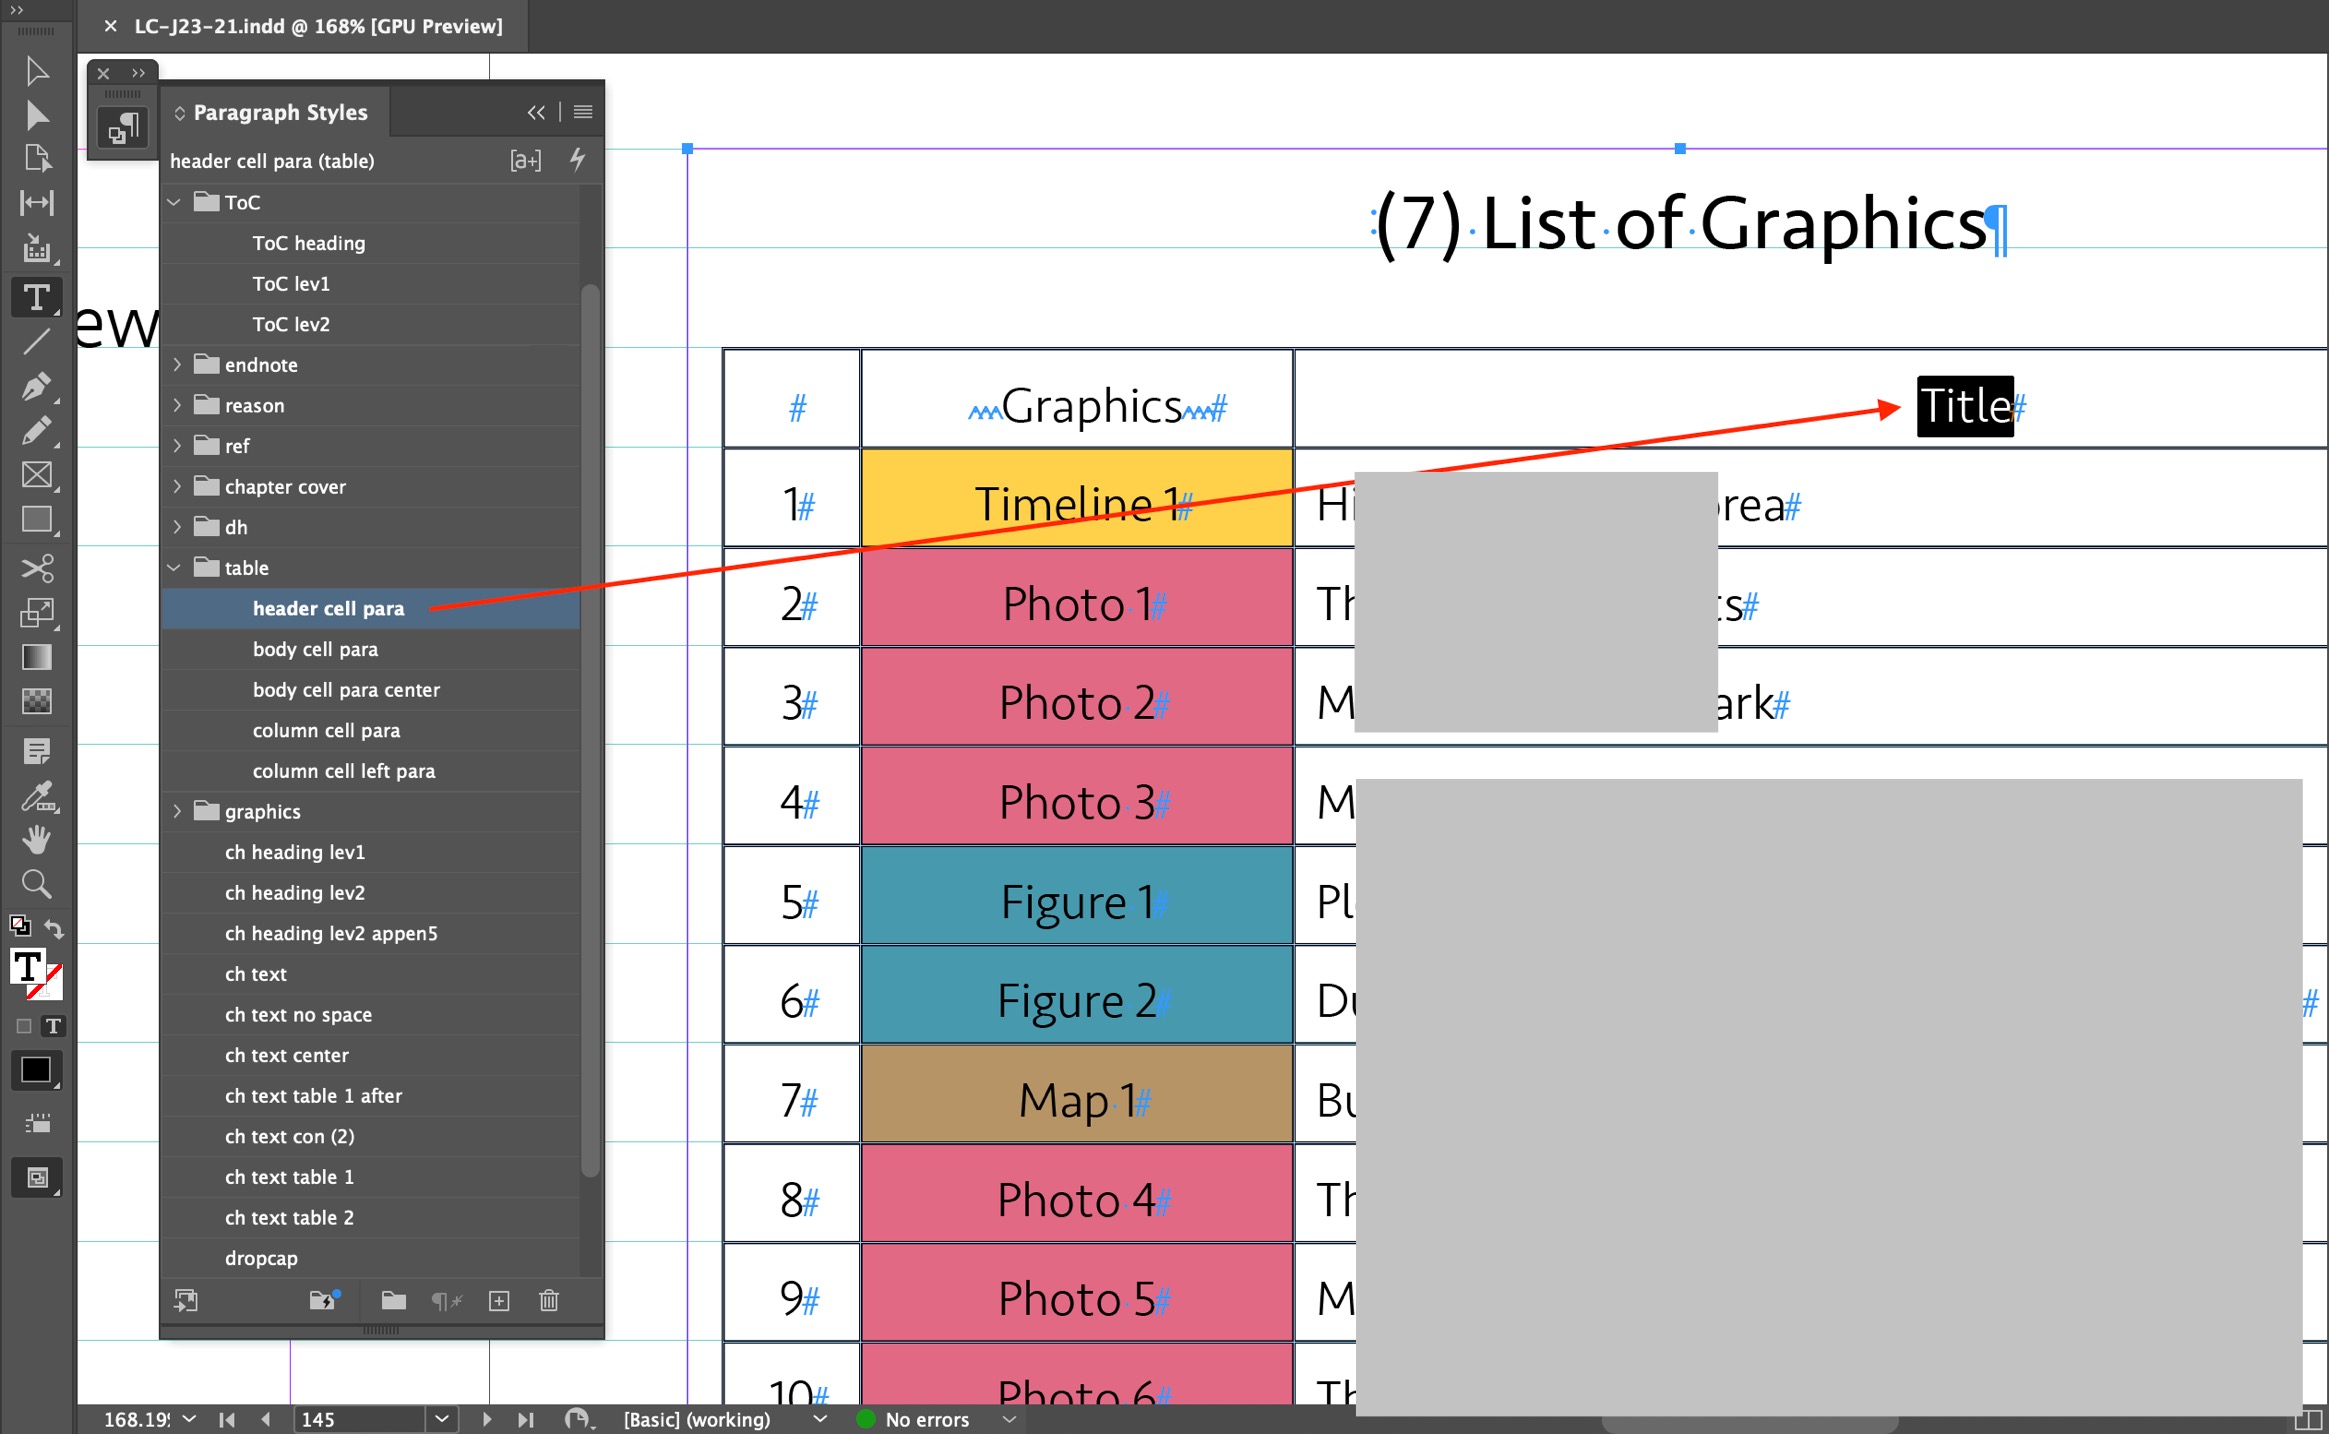Delete selected style via trash icon
This screenshot has height=1434, width=2329.
pyautogui.click(x=549, y=1300)
